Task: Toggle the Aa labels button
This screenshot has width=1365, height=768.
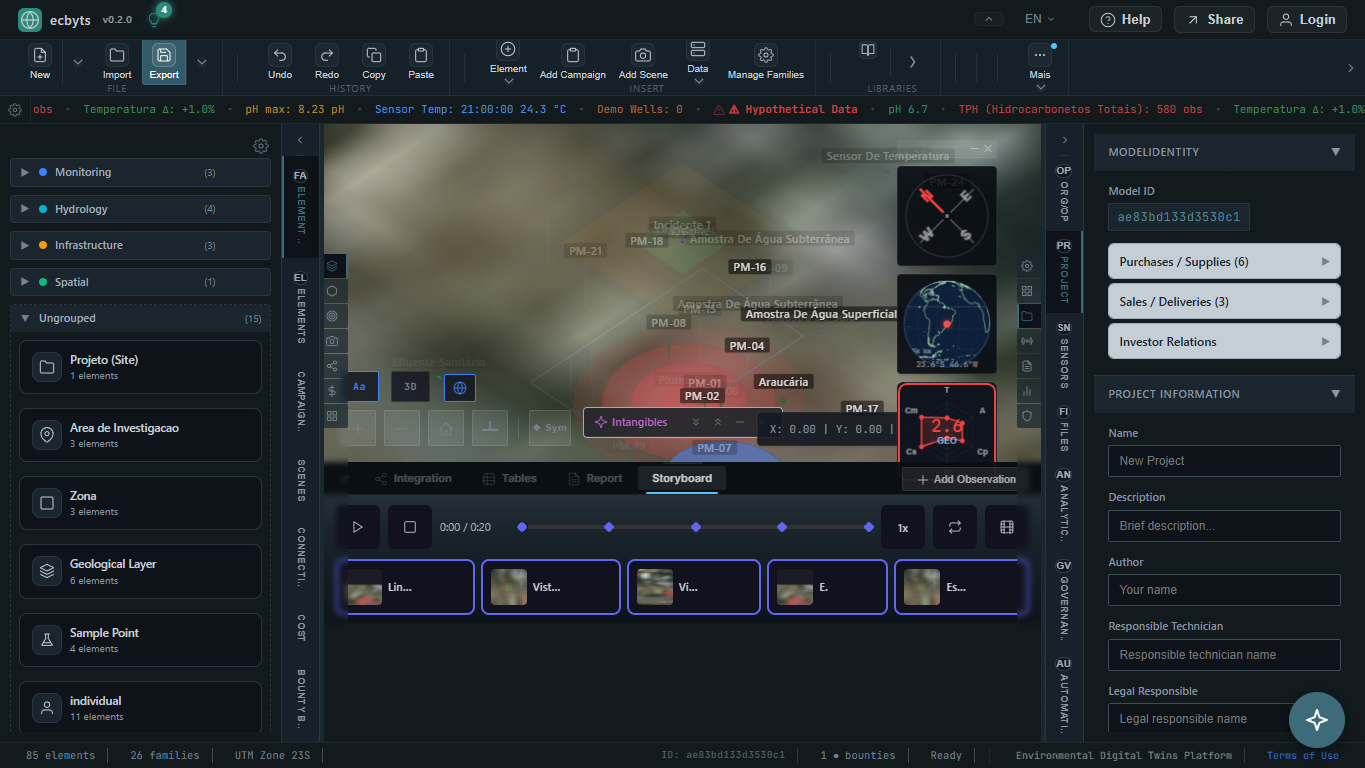Action: [x=359, y=387]
